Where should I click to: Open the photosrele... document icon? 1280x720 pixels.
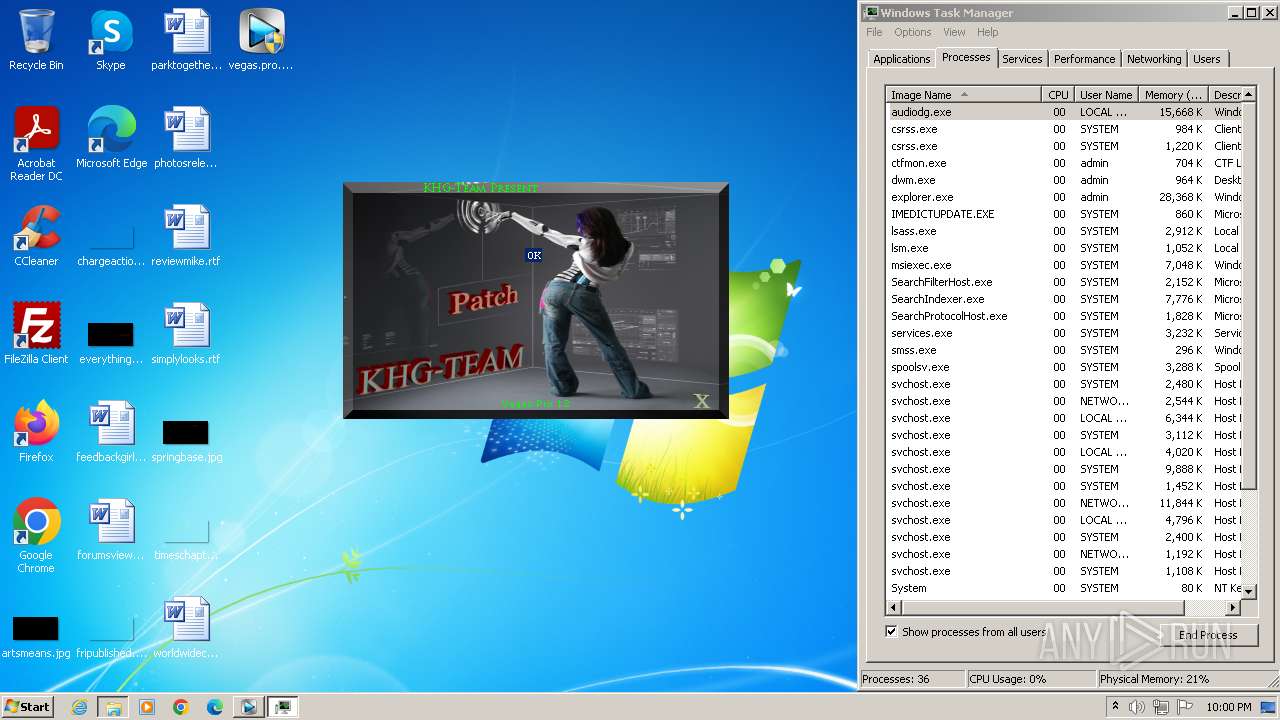(x=186, y=138)
